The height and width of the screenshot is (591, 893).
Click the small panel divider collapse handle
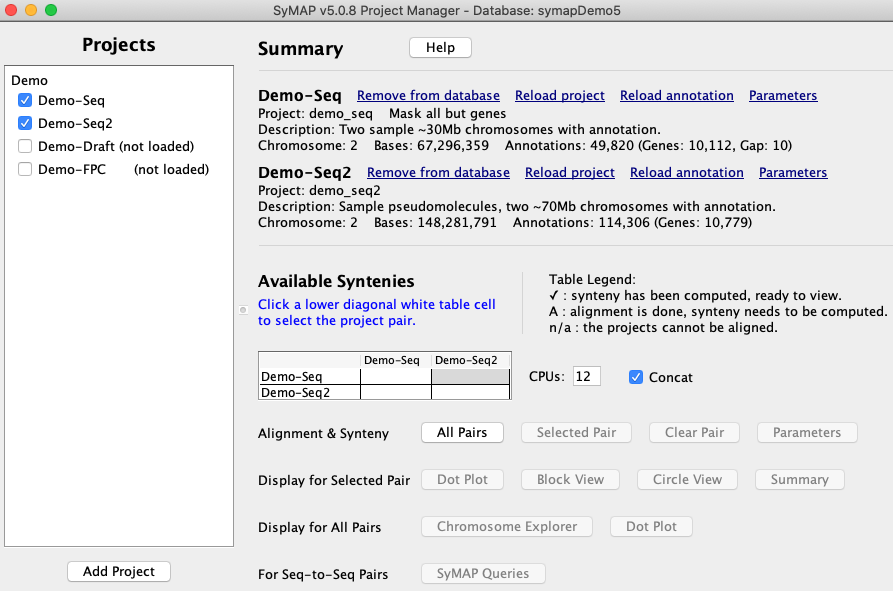[x=243, y=310]
